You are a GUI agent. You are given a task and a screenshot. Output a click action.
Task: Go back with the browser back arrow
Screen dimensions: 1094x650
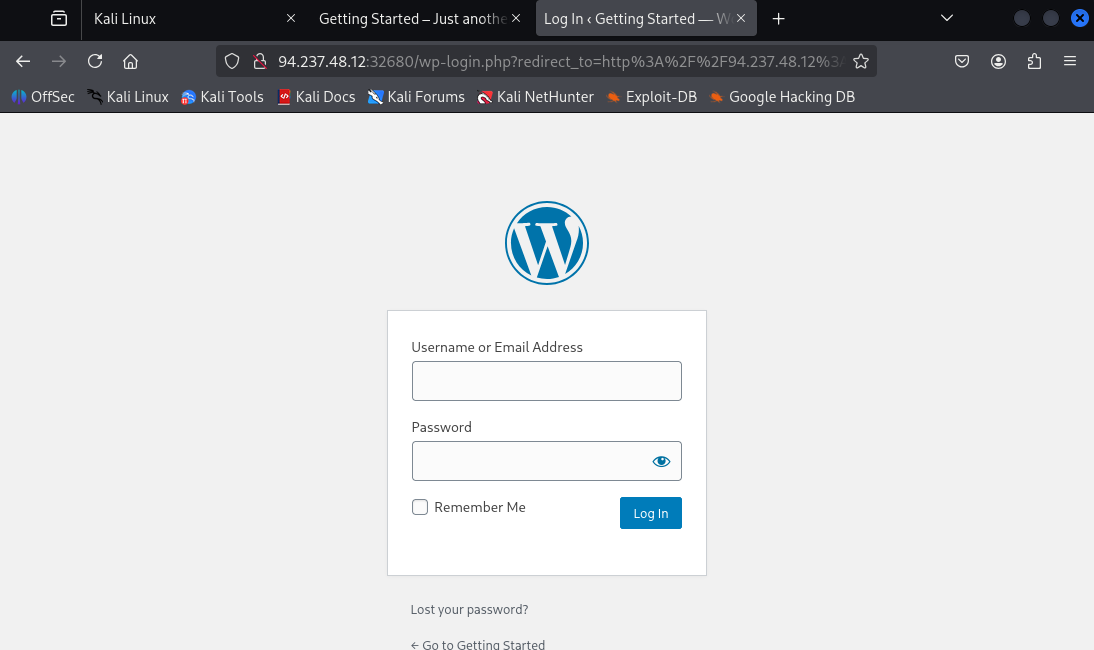point(23,61)
